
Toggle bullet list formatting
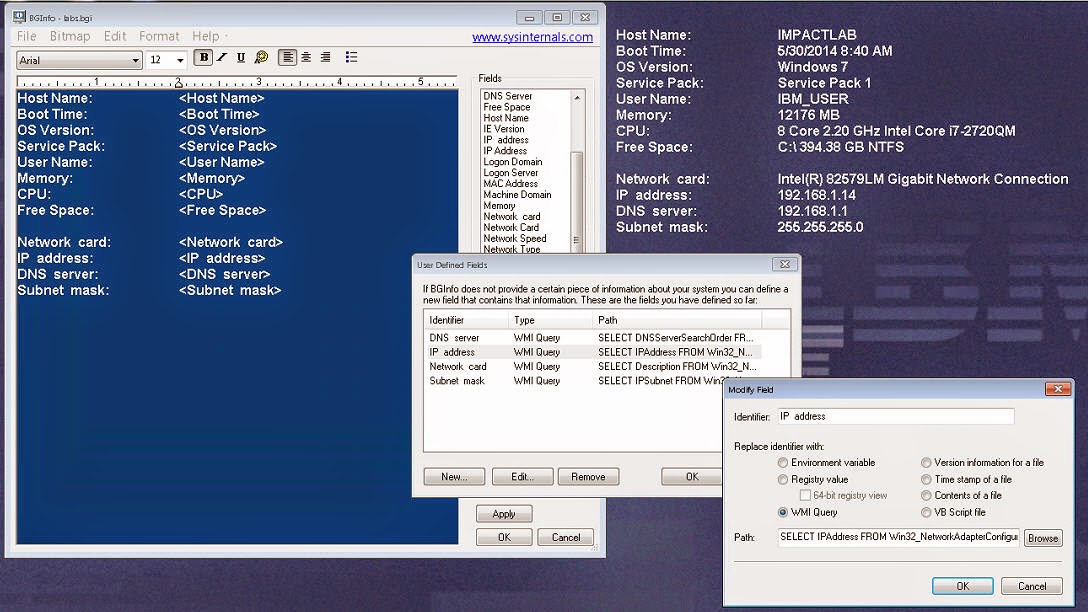tap(351, 57)
